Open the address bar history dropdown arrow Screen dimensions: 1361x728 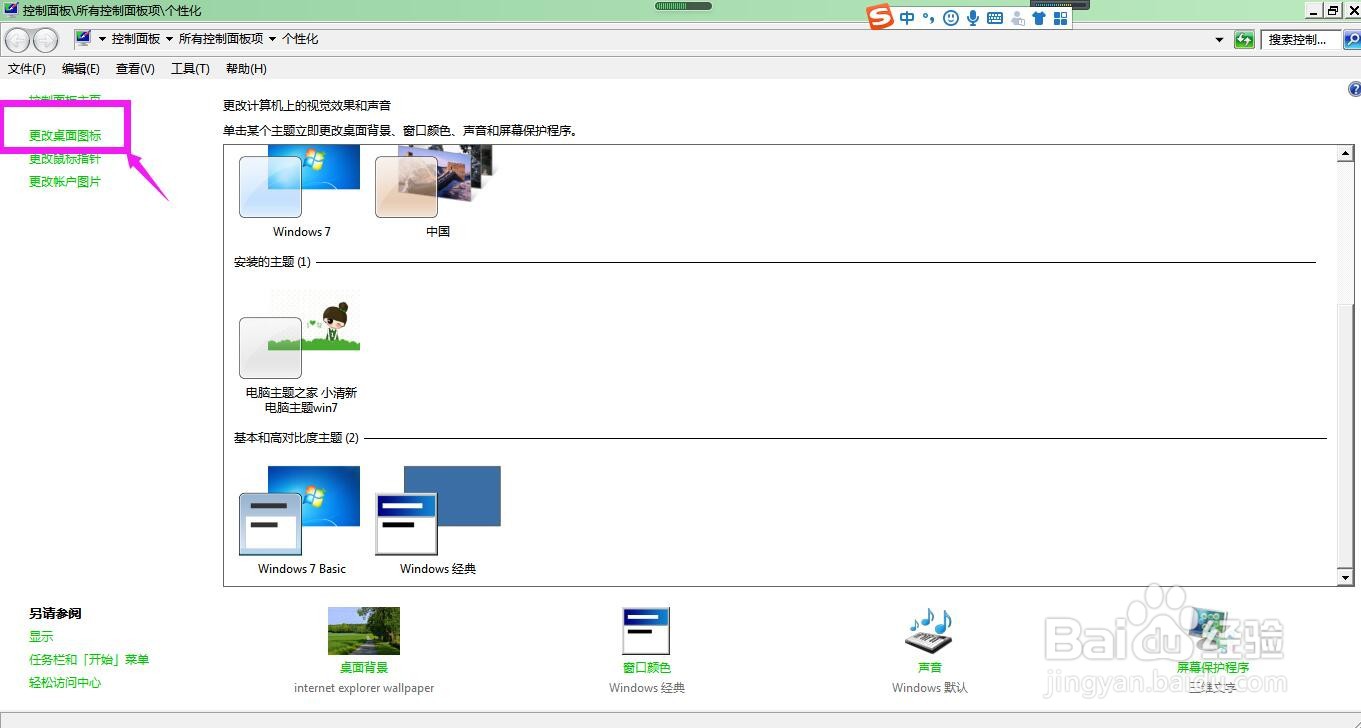(x=1219, y=40)
